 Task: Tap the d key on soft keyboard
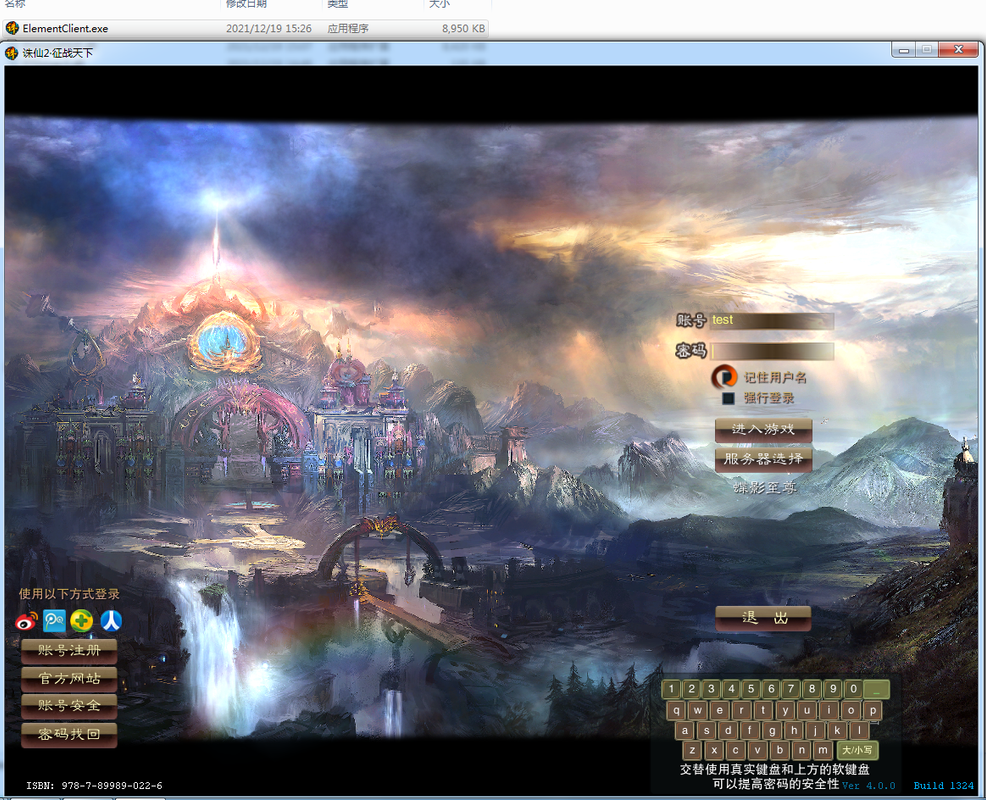point(728,730)
